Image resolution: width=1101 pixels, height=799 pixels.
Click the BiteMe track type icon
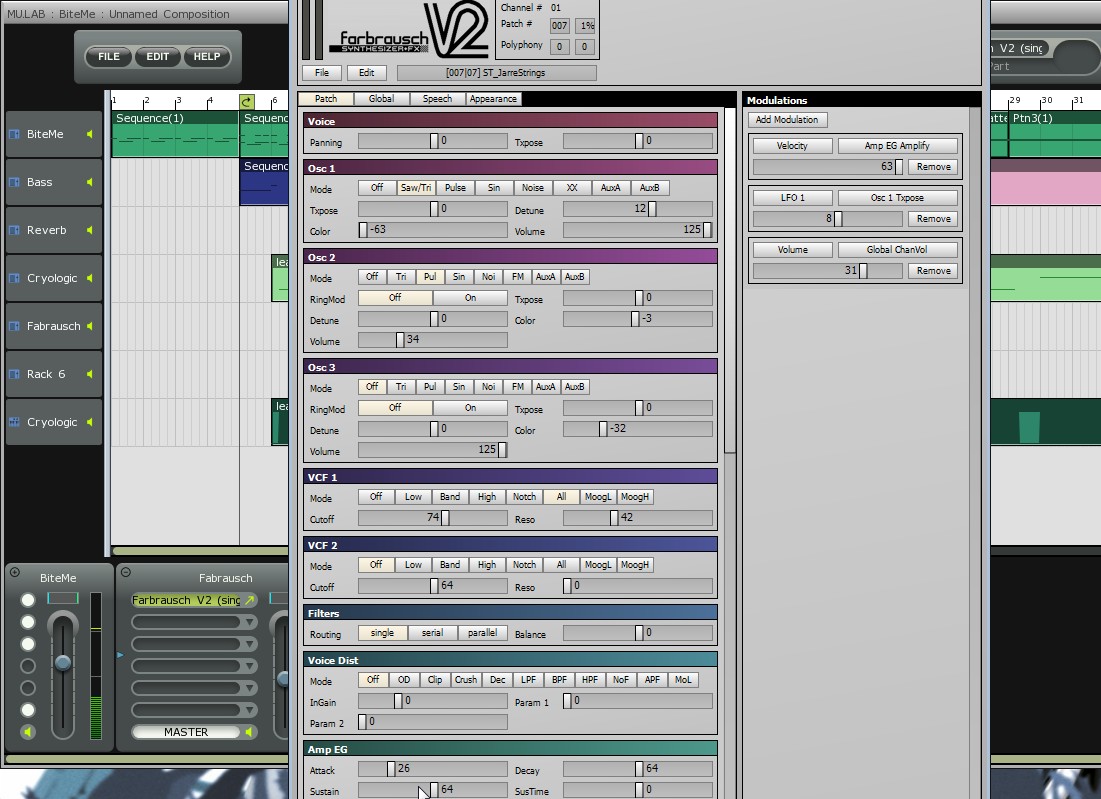[x=13, y=134]
